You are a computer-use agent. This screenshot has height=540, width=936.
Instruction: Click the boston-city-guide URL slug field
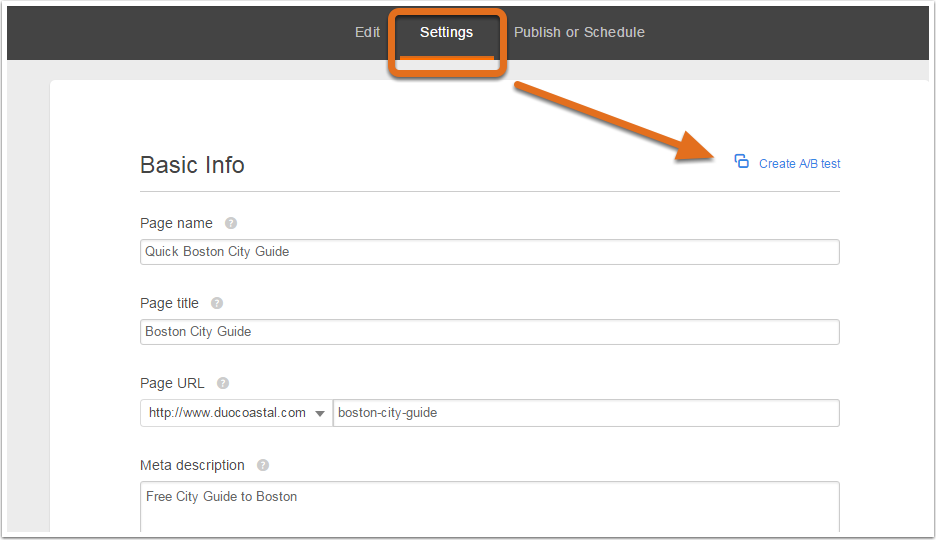point(585,413)
